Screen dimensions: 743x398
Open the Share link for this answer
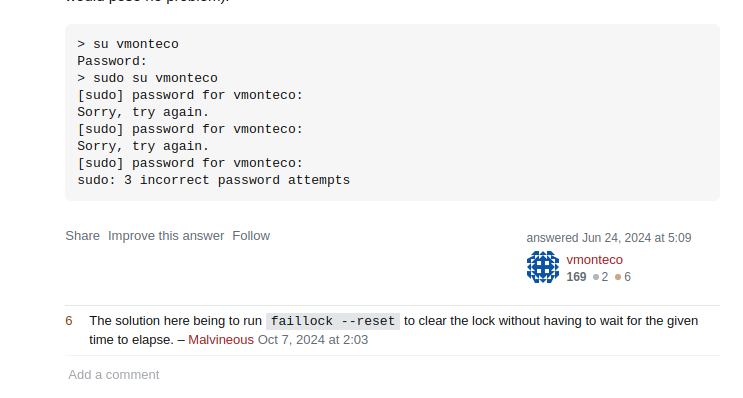point(82,236)
